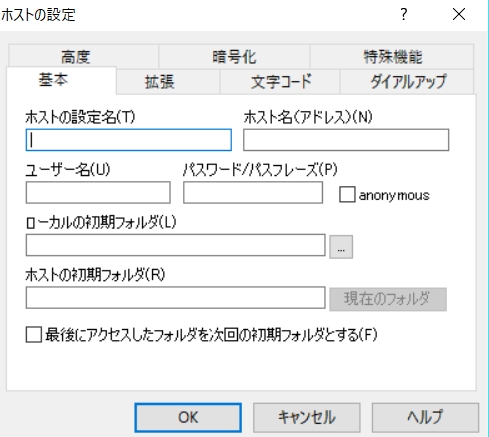Viewport: 489px width, 437px height.
Task: Toggle 最後にアクセスしたフォルダ checkbox
Action: pos(34,335)
